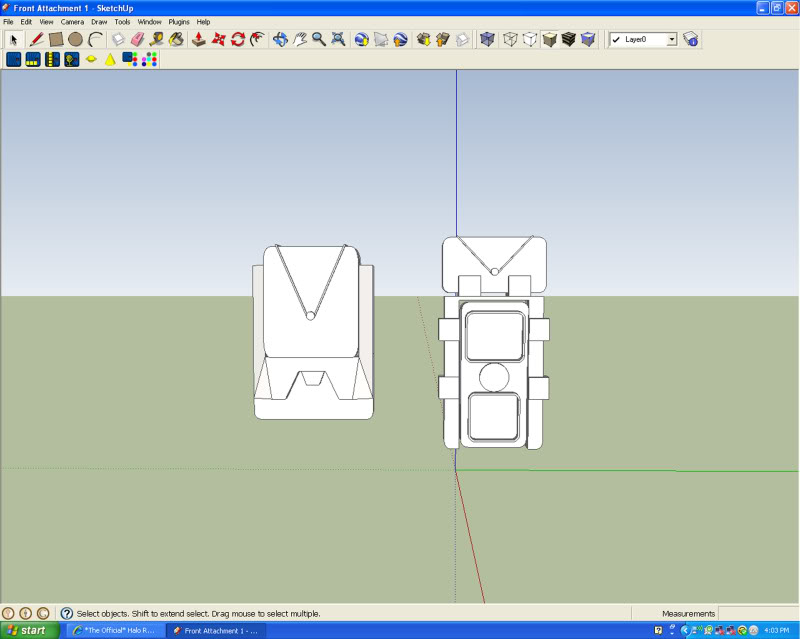
Task: Click the Get Current View Google Earth icon
Action: pyautogui.click(x=362, y=39)
